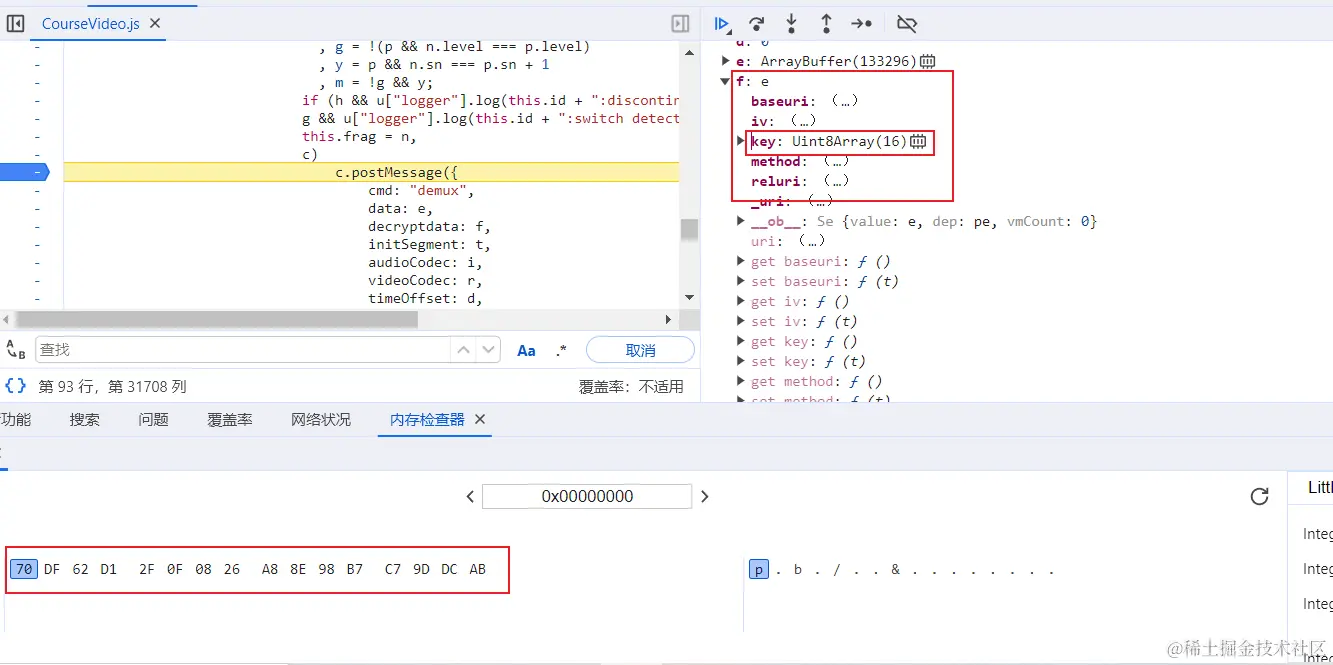Step over next function call
The height and width of the screenshot is (665, 1333).
tap(757, 23)
